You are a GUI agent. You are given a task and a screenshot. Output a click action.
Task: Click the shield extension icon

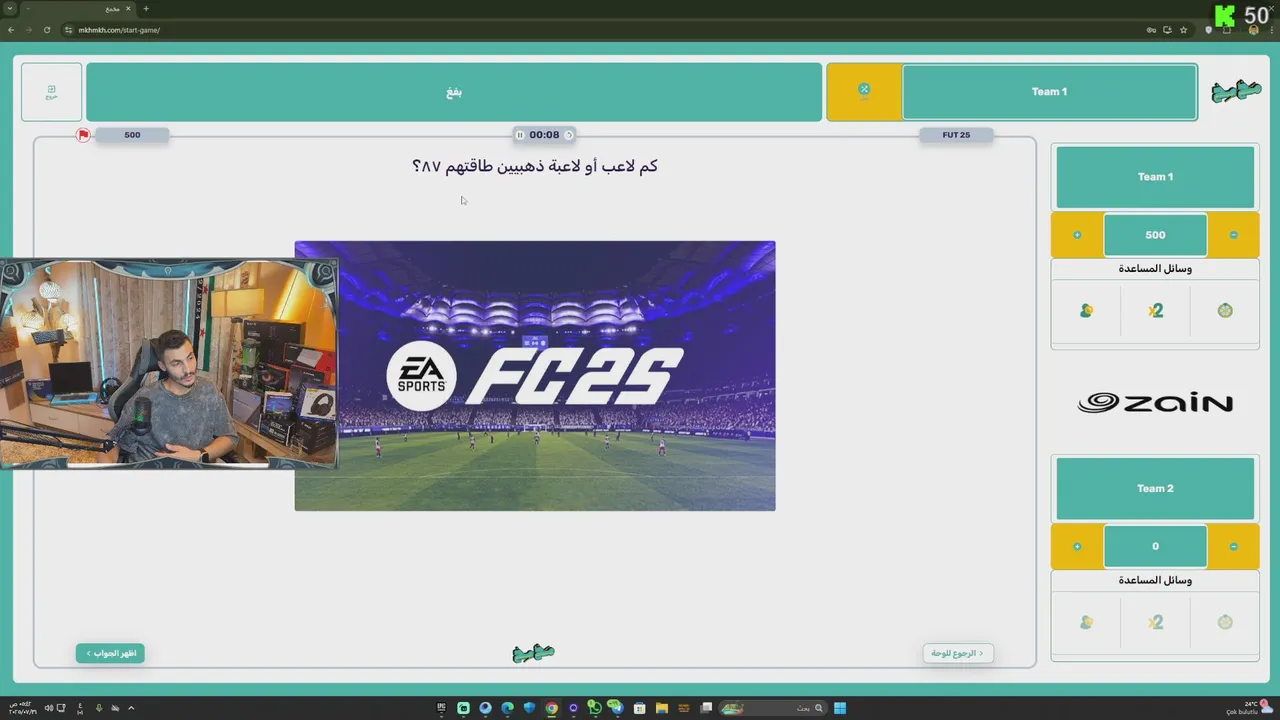coord(1209,30)
